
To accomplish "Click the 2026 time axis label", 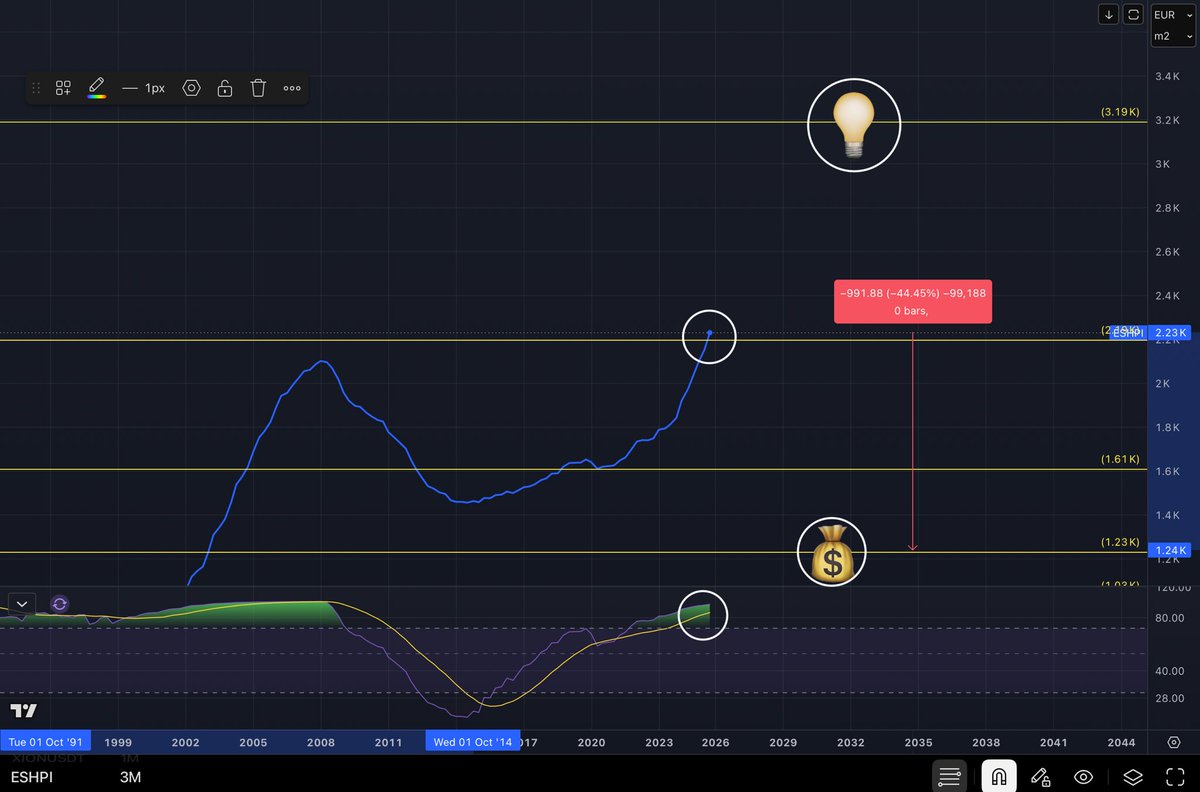I will click(x=715, y=743).
